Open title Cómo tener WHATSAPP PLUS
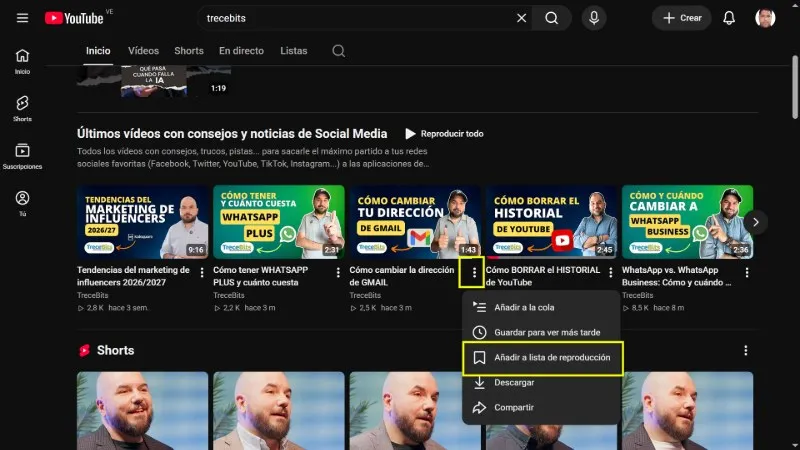800x450 pixels. point(261,276)
